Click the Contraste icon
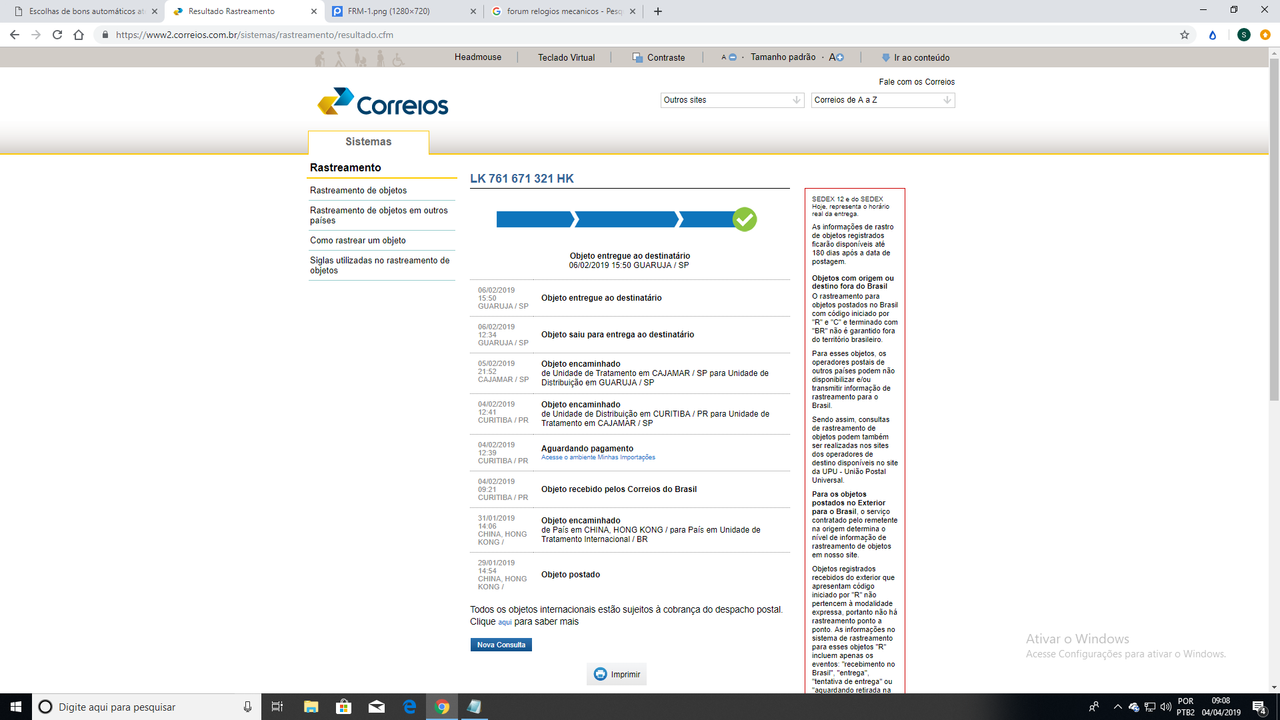This screenshot has width=1280, height=720. coord(637,58)
